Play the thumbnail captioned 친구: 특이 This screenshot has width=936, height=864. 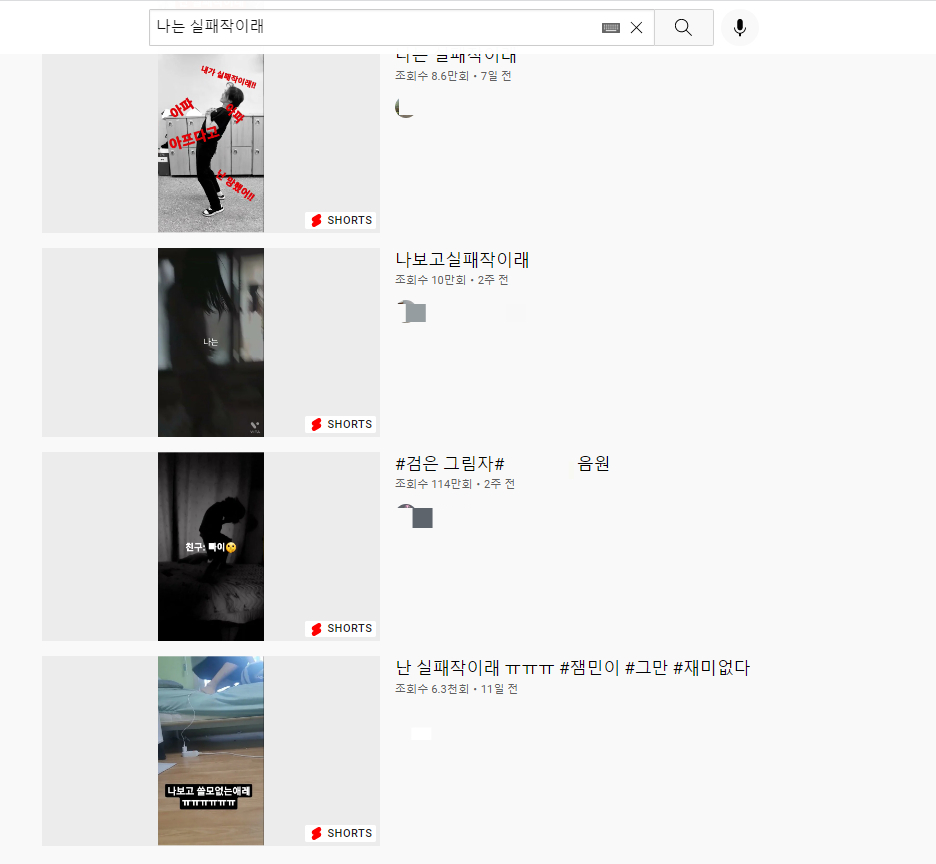point(211,546)
